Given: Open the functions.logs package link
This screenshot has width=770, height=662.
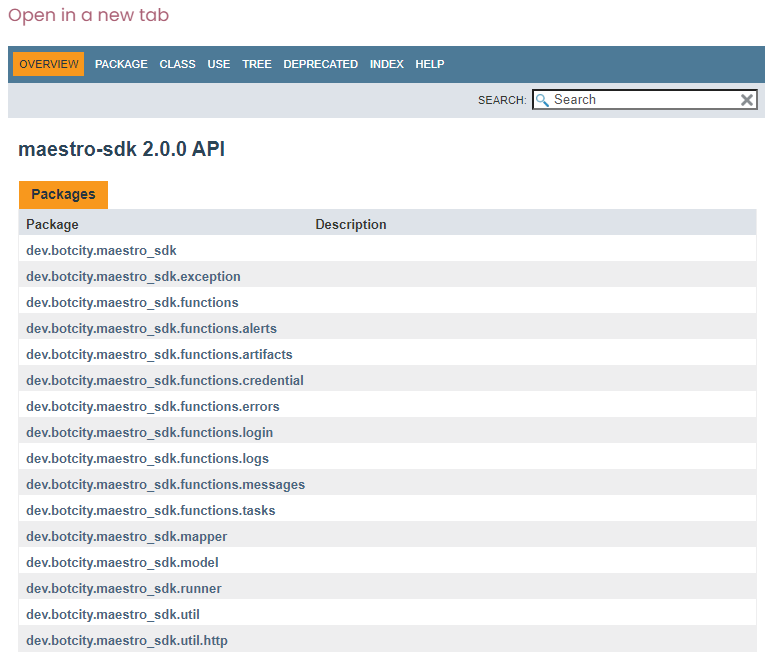Looking at the screenshot, I should coord(147,459).
